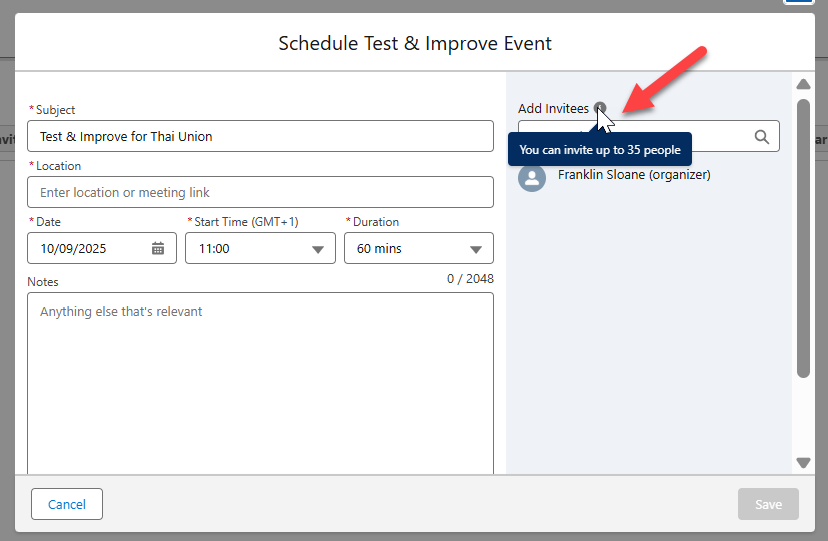
Task: Click the Cancel button
Action: 67,505
